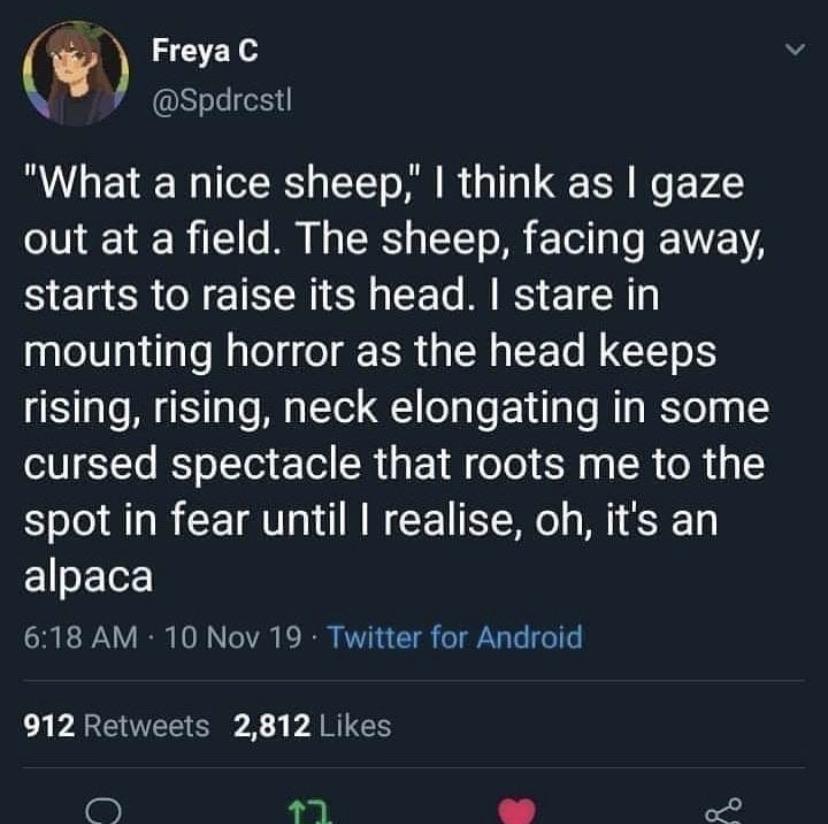Click the word alpaca in the tweet
This screenshot has height=824, width=828.
(x=87, y=578)
